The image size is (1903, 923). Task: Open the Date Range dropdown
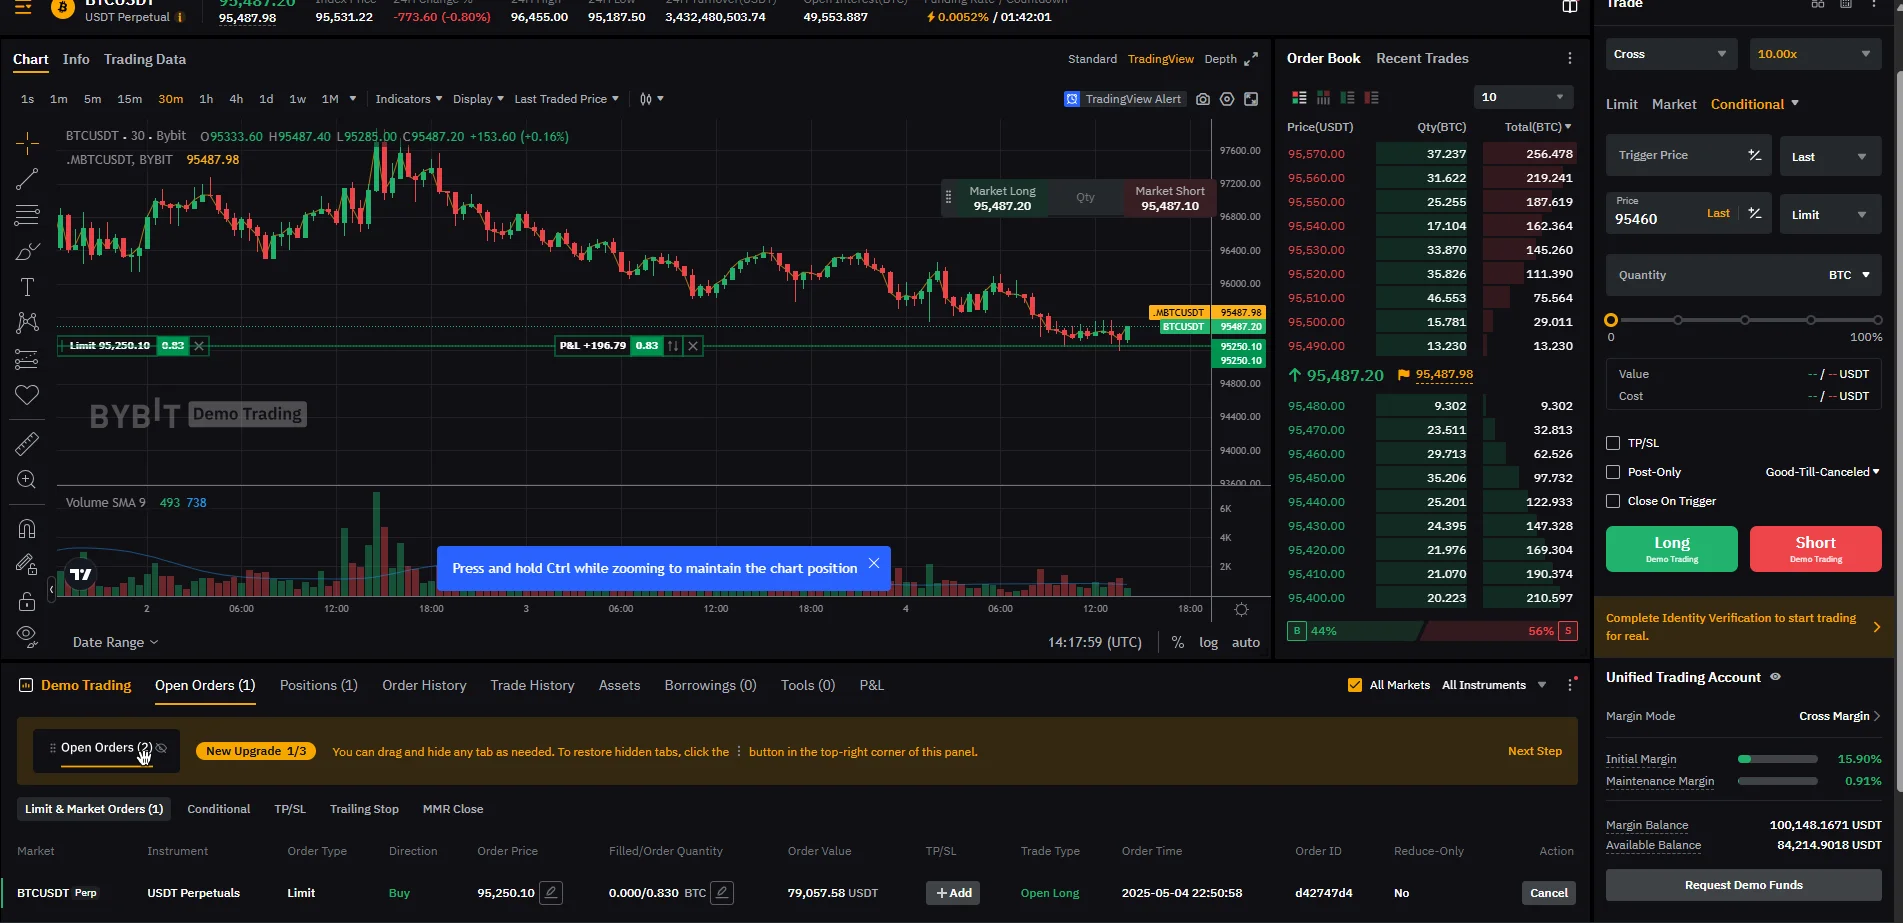click(116, 643)
